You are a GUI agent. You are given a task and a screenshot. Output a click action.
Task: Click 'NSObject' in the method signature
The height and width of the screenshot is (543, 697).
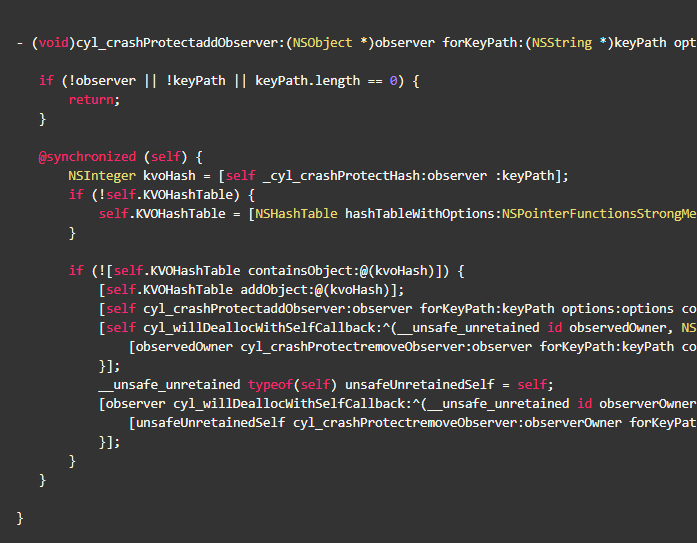[x=322, y=43]
